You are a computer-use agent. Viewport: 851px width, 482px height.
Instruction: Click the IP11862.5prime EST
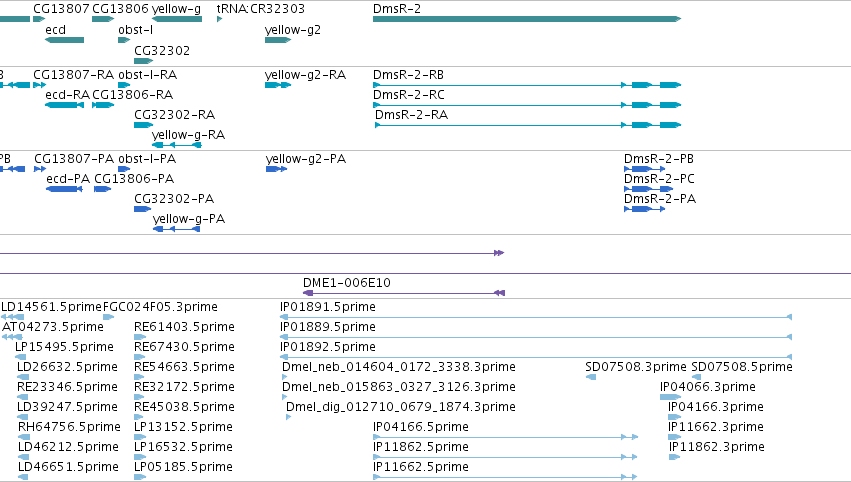tap(505, 457)
